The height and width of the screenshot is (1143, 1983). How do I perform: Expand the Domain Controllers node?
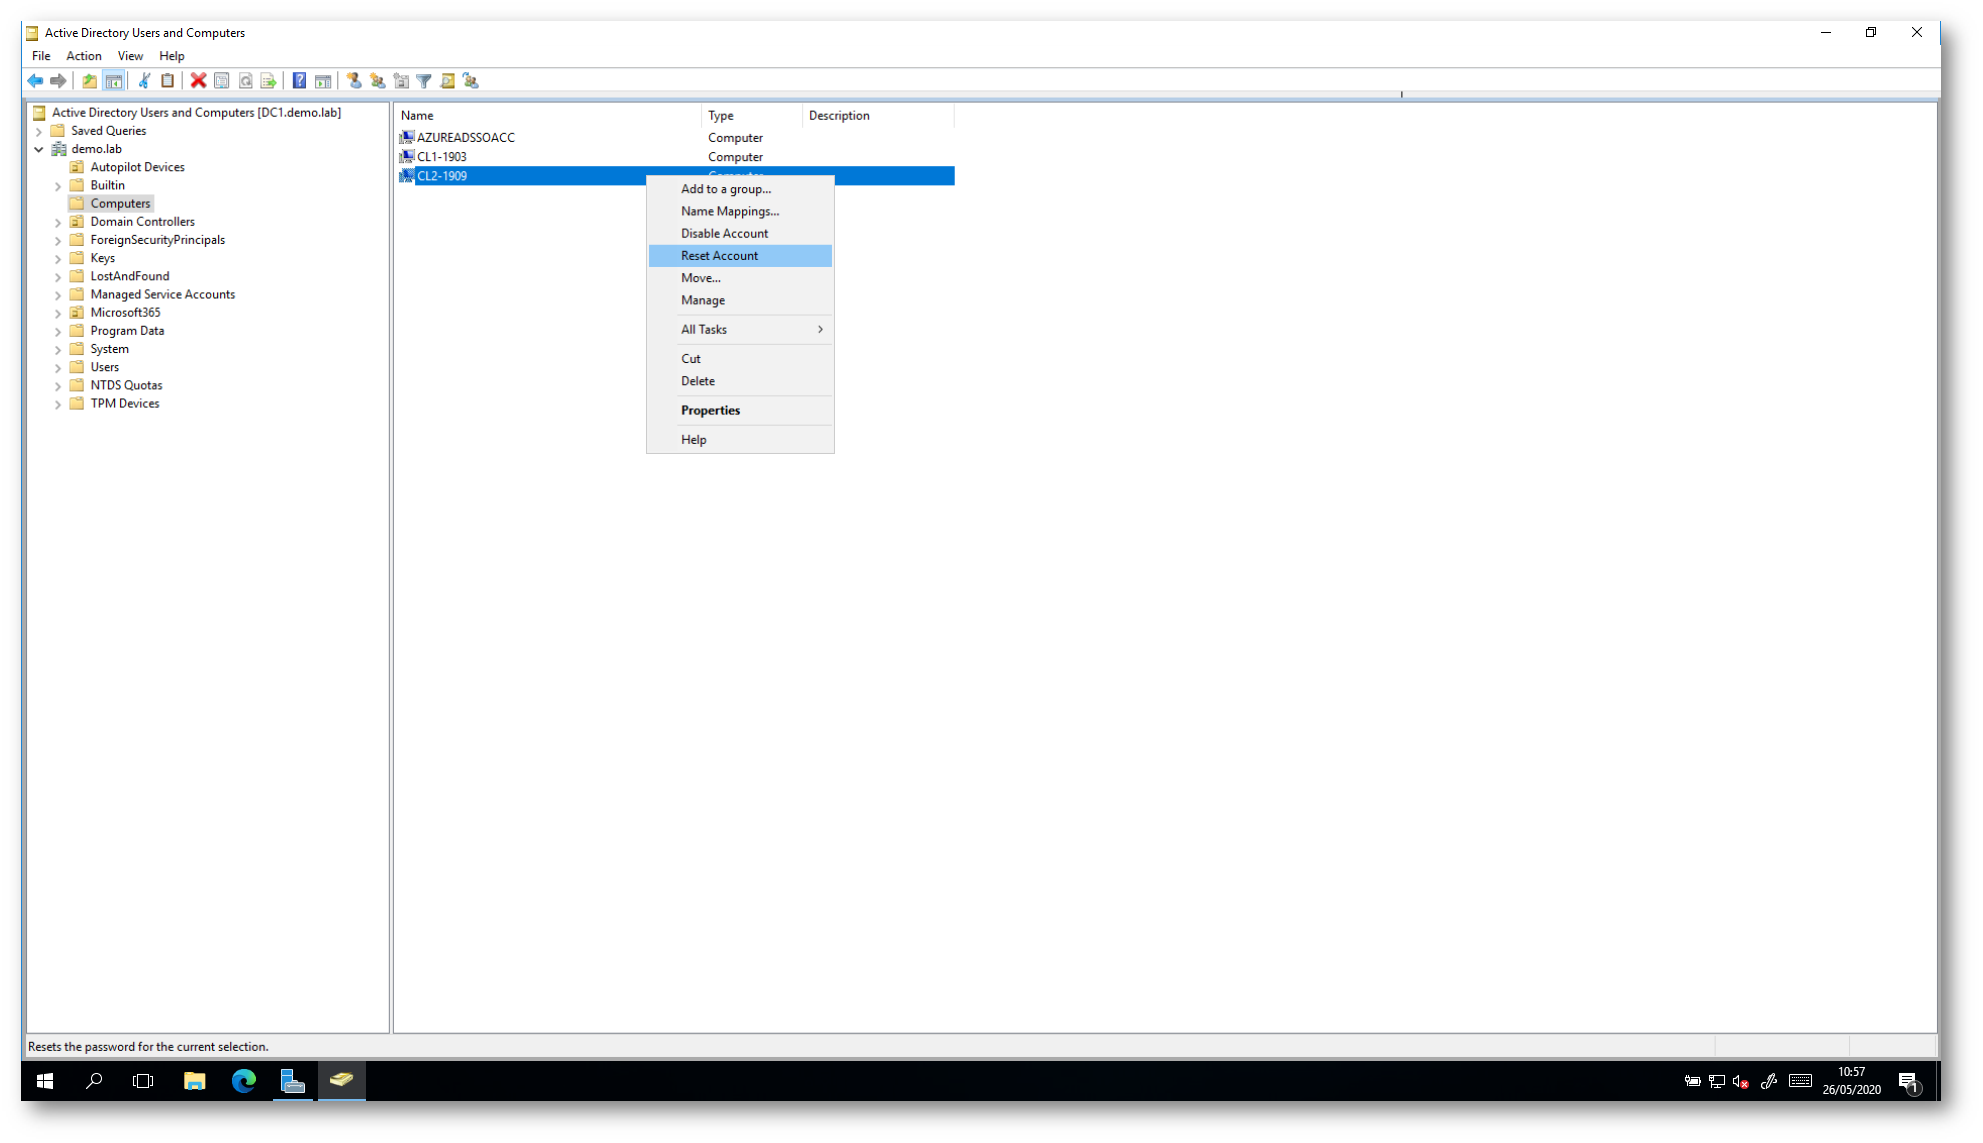pyautogui.click(x=58, y=222)
